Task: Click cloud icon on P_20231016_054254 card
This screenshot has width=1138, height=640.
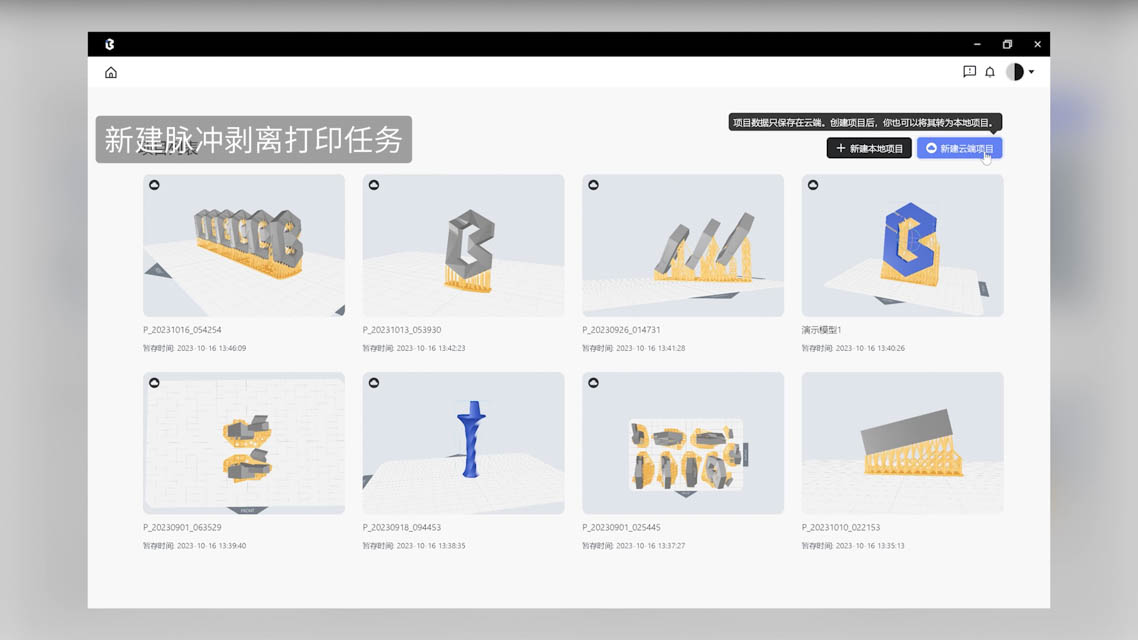Action: tap(155, 185)
